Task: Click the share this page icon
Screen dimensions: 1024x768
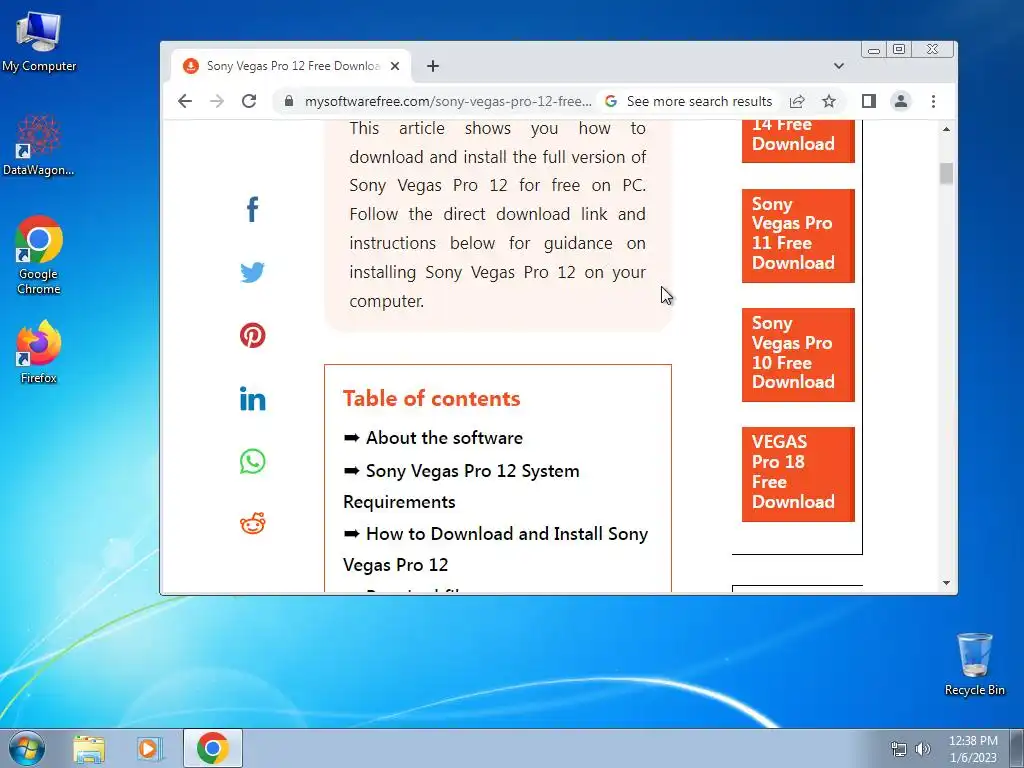Action: 797,101
